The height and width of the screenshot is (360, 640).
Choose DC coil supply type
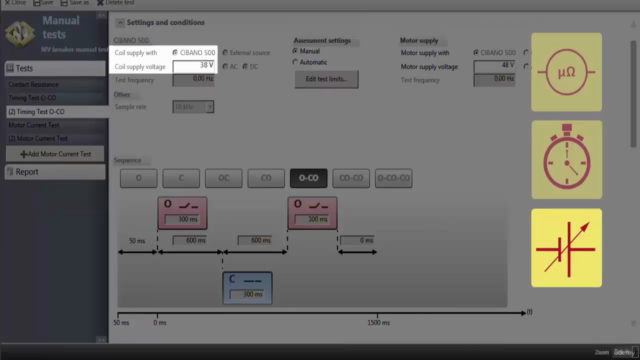click(245, 67)
